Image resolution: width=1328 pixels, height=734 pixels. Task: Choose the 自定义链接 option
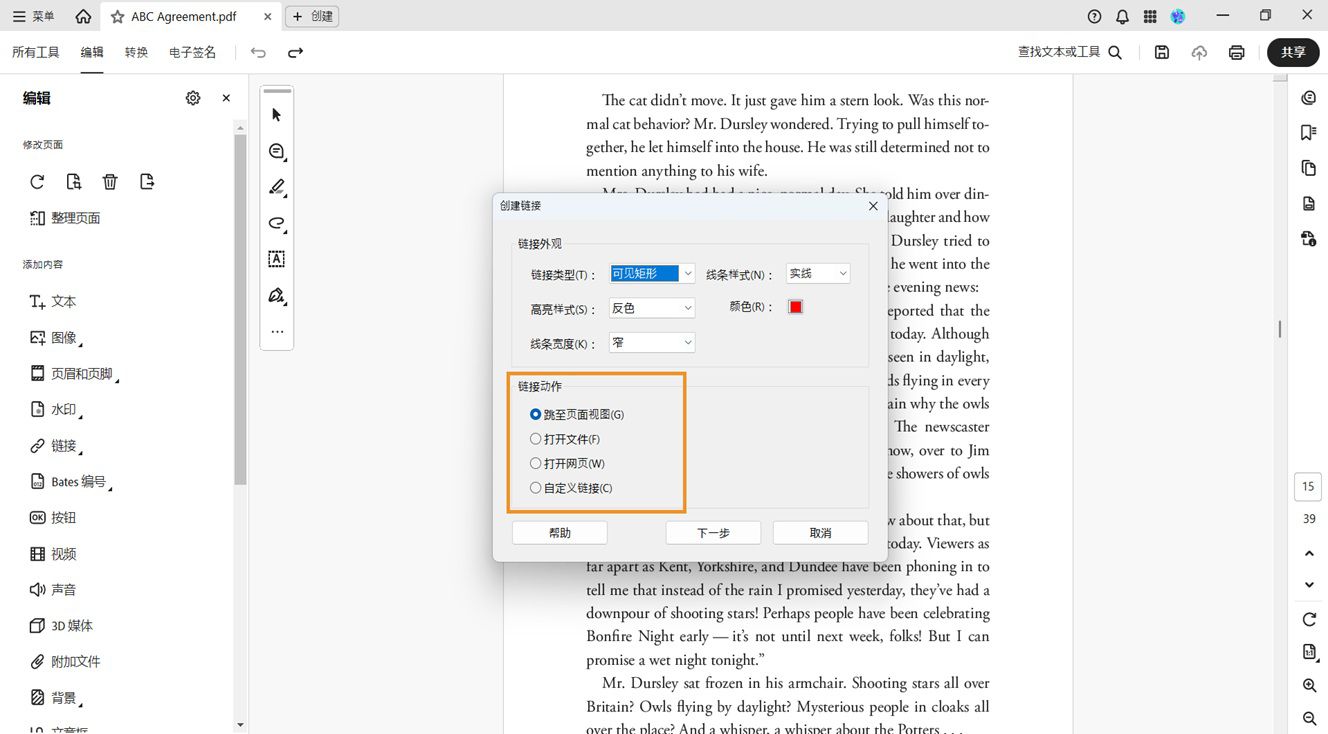(x=535, y=488)
